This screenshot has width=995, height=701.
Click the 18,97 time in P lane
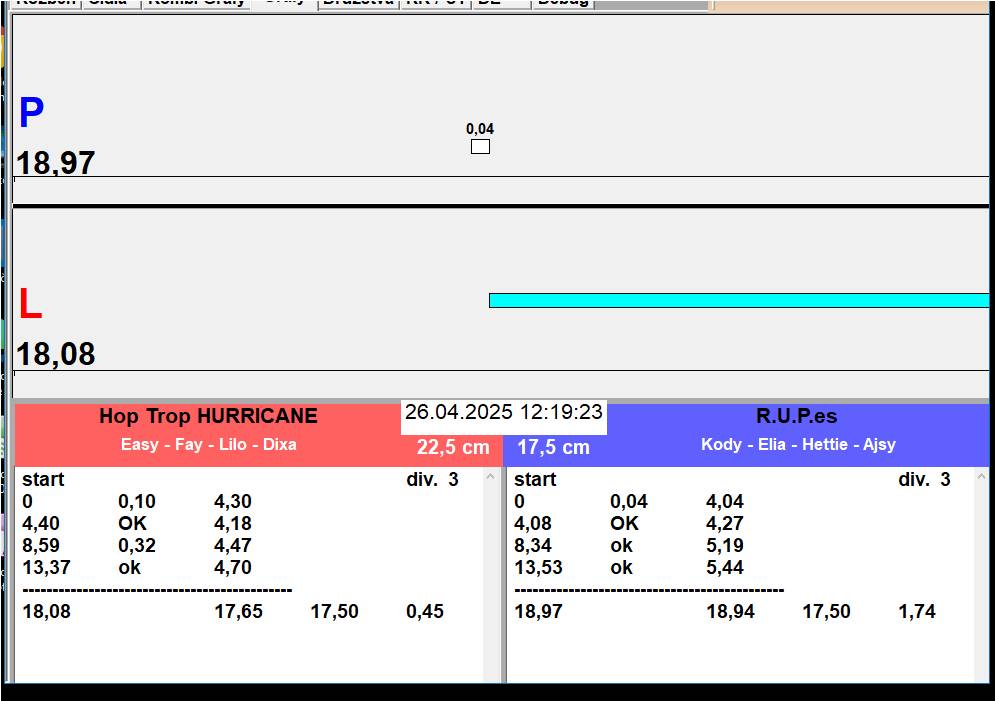tap(55, 163)
